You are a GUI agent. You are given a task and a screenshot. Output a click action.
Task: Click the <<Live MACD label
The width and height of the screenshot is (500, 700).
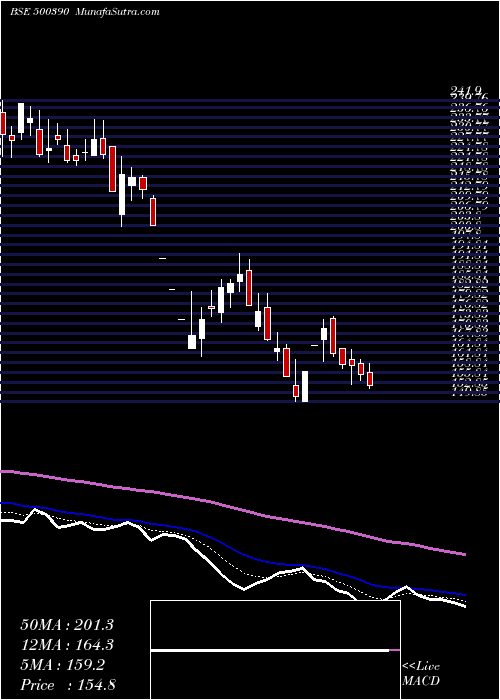point(421,674)
